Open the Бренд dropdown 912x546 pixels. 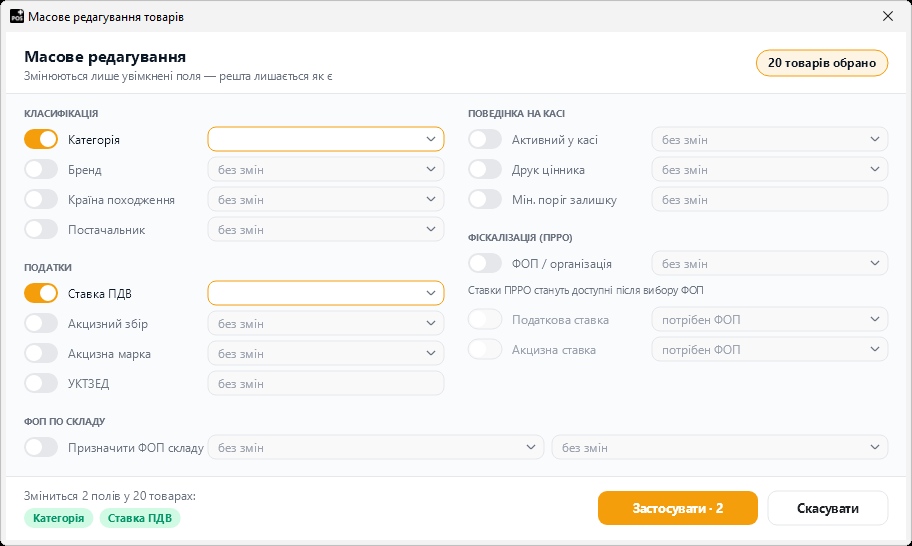(326, 170)
